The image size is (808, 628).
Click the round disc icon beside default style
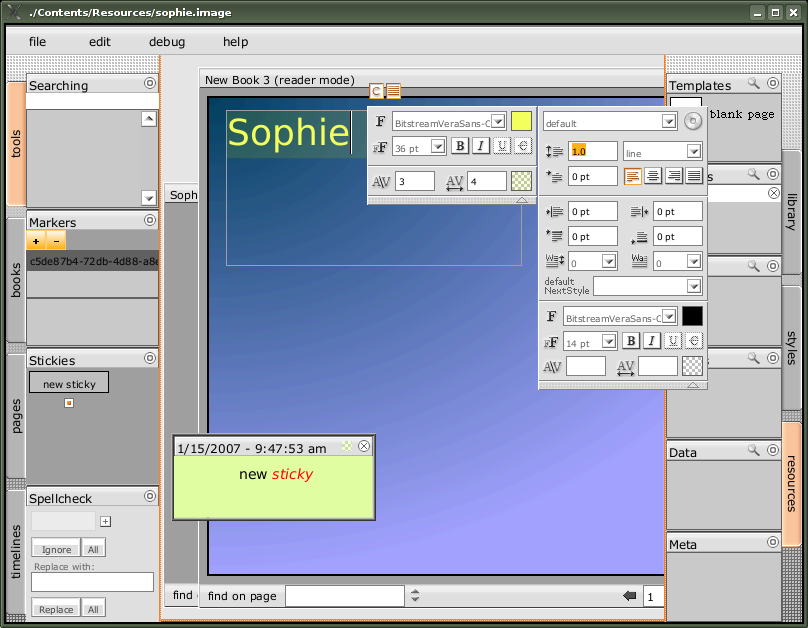click(693, 122)
